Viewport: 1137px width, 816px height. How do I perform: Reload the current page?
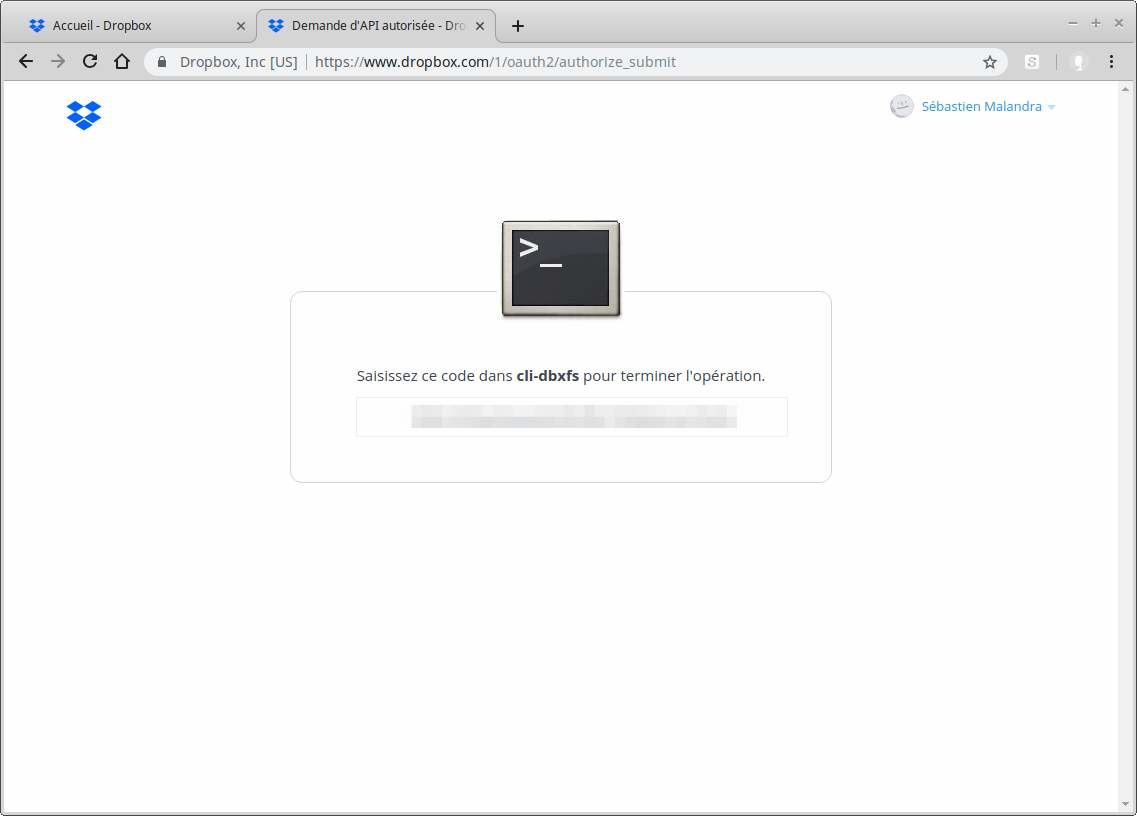pos(90,62)
